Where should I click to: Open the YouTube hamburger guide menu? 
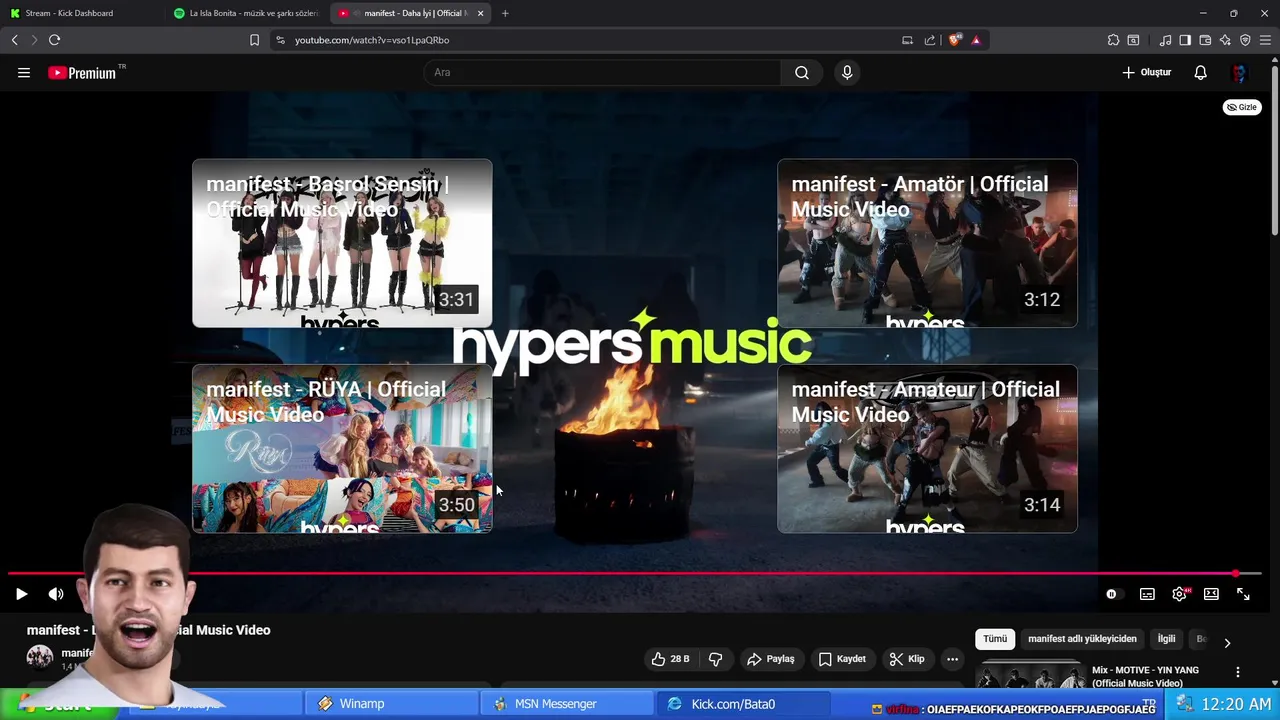(x=24, y=73)
